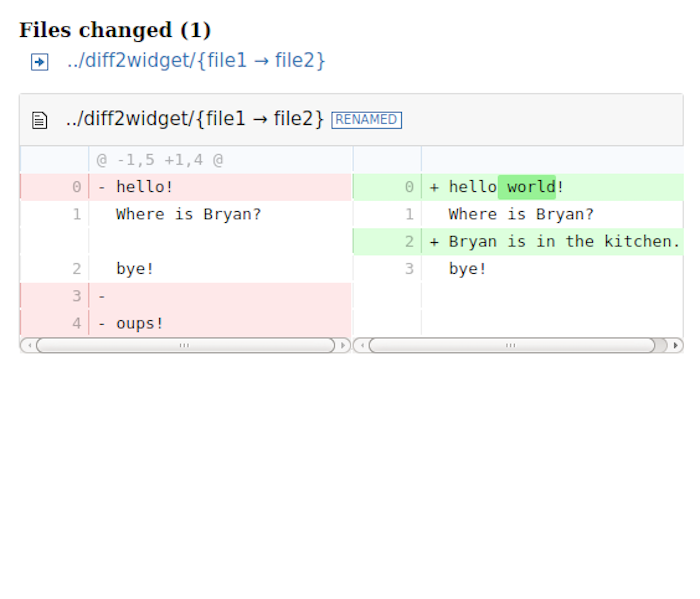
Task: Click the added line "Bryan is in the kitchen."
Action: click(564, 241)
